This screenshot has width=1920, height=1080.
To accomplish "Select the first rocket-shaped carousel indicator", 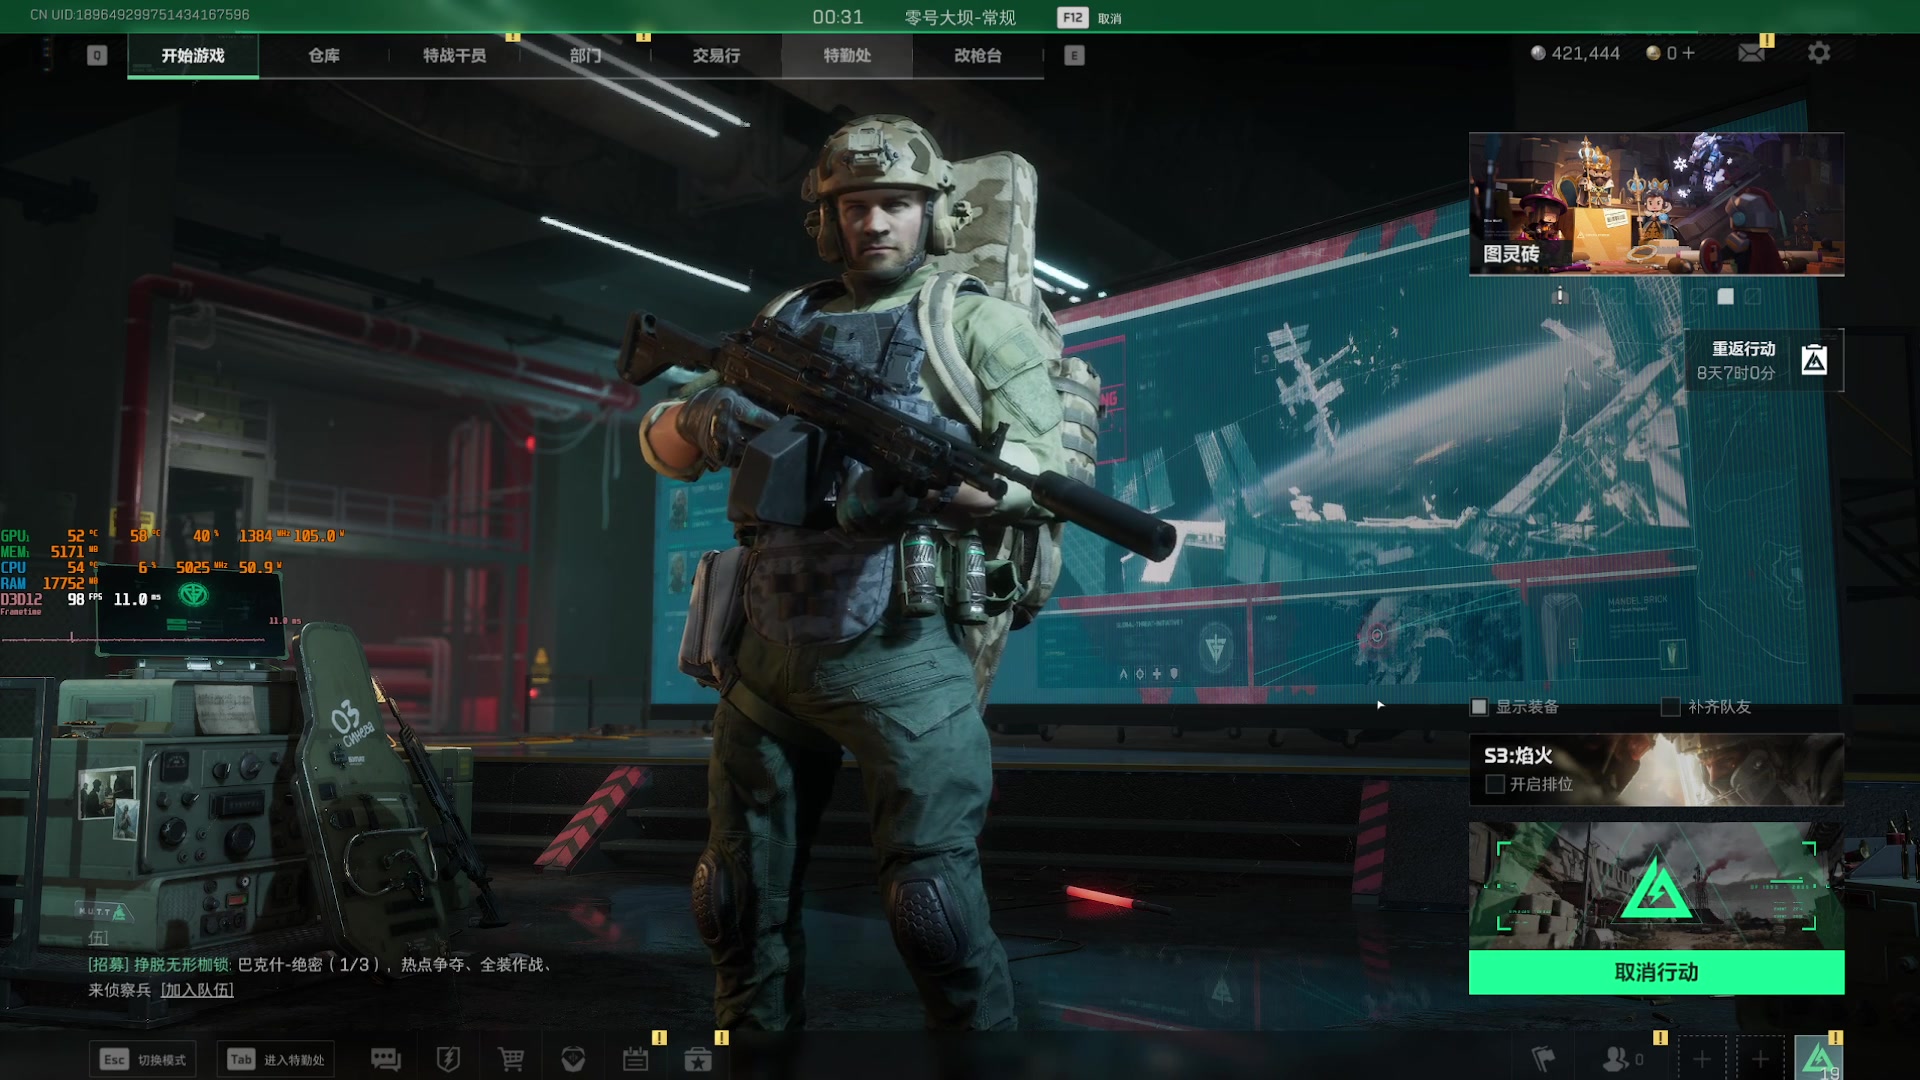I will pos(1560,295).
